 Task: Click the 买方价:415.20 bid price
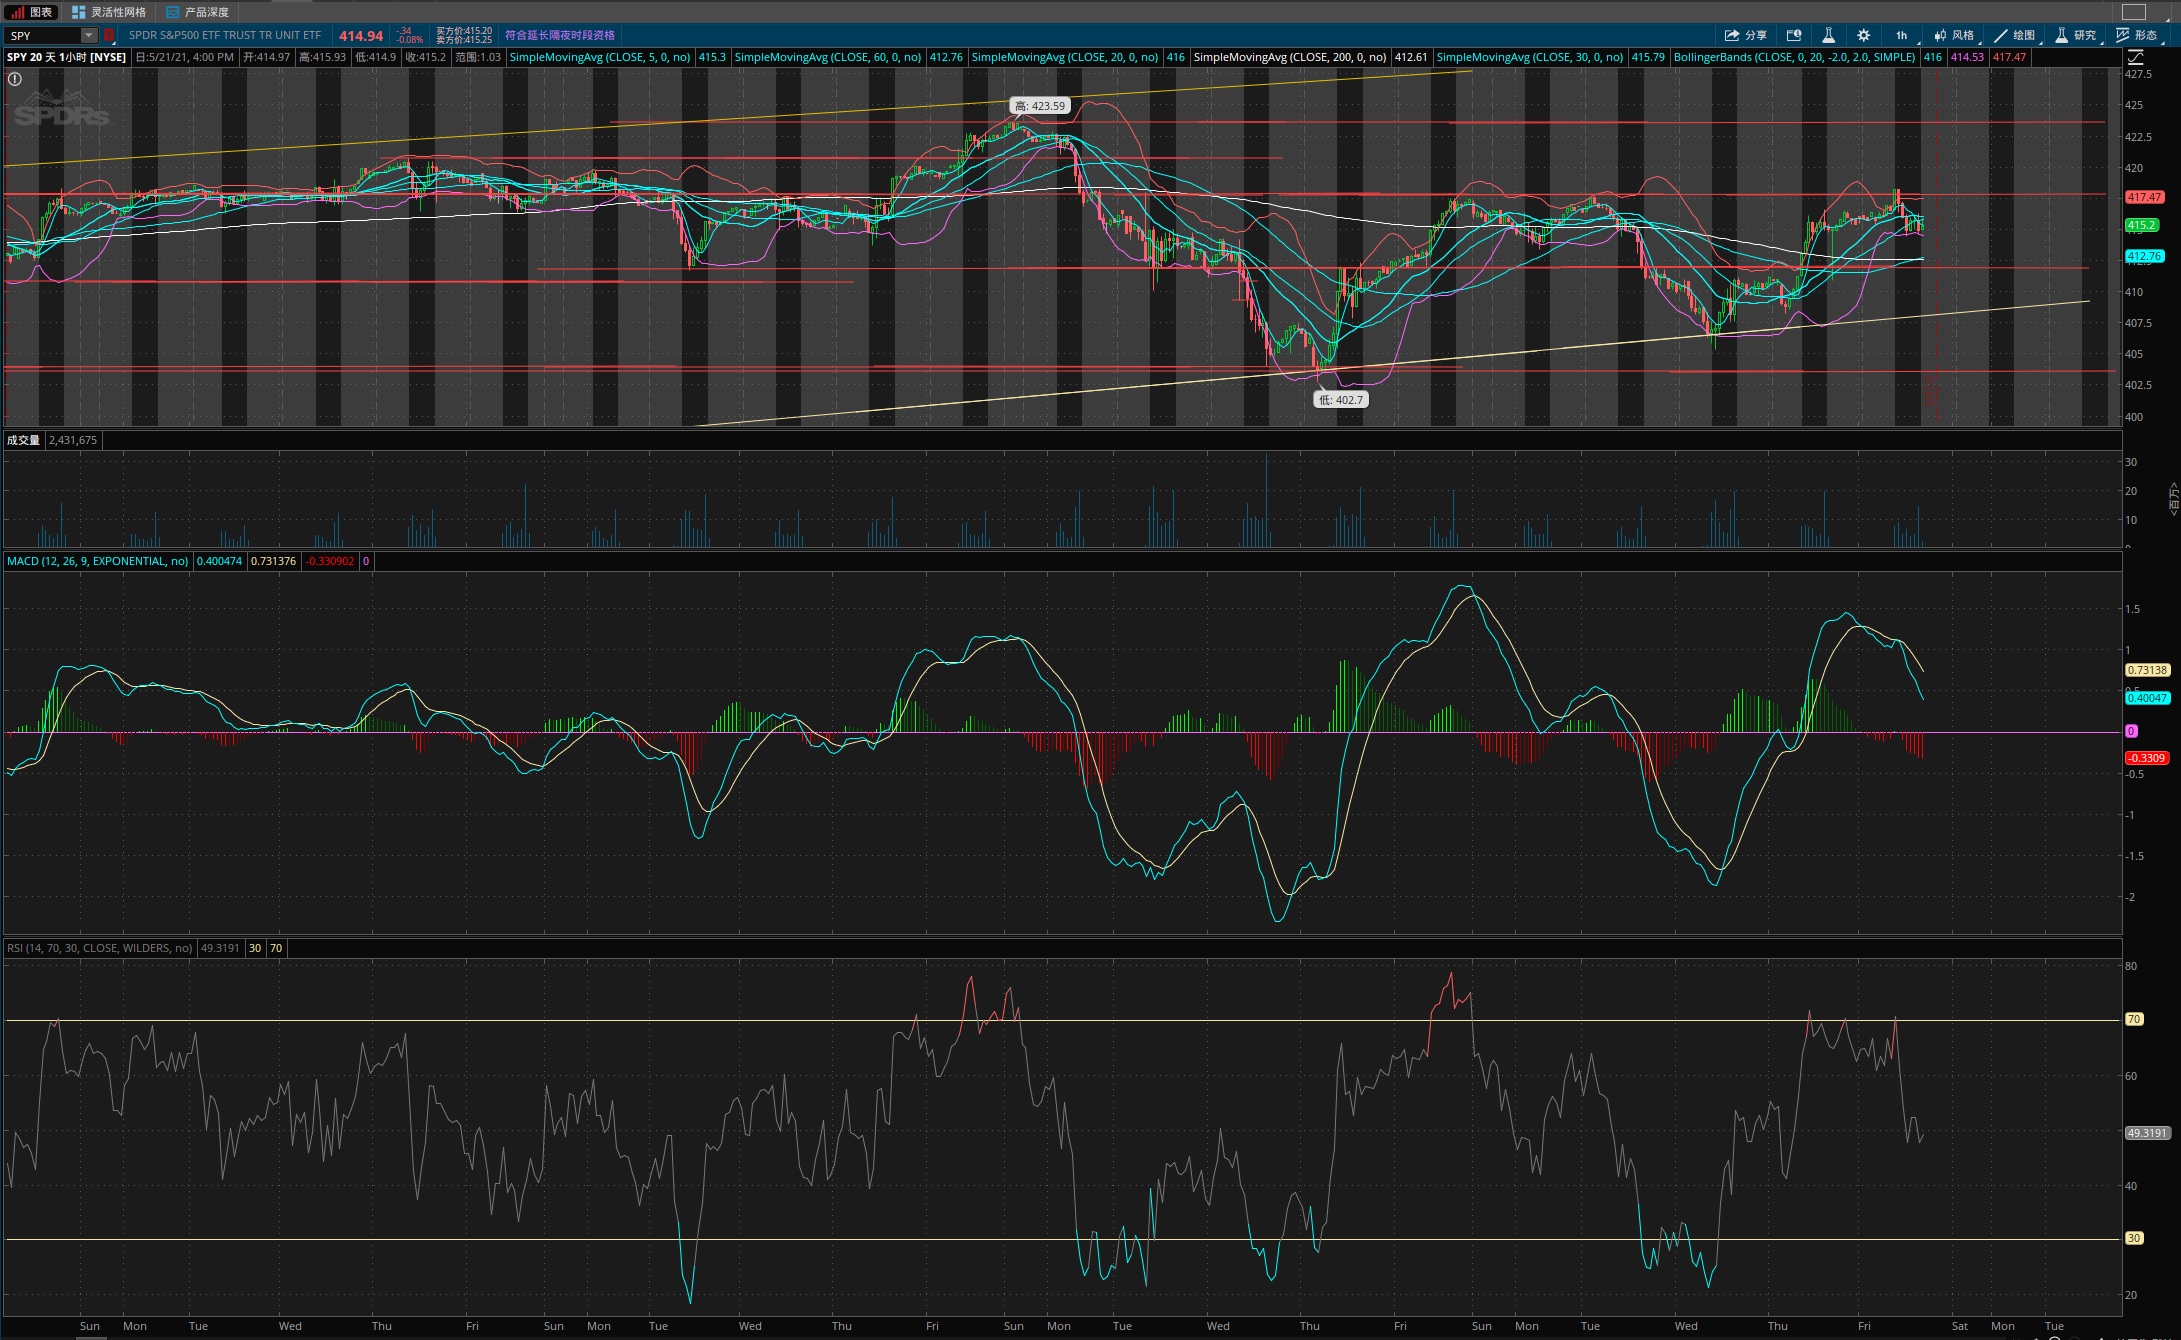[464, 31]
